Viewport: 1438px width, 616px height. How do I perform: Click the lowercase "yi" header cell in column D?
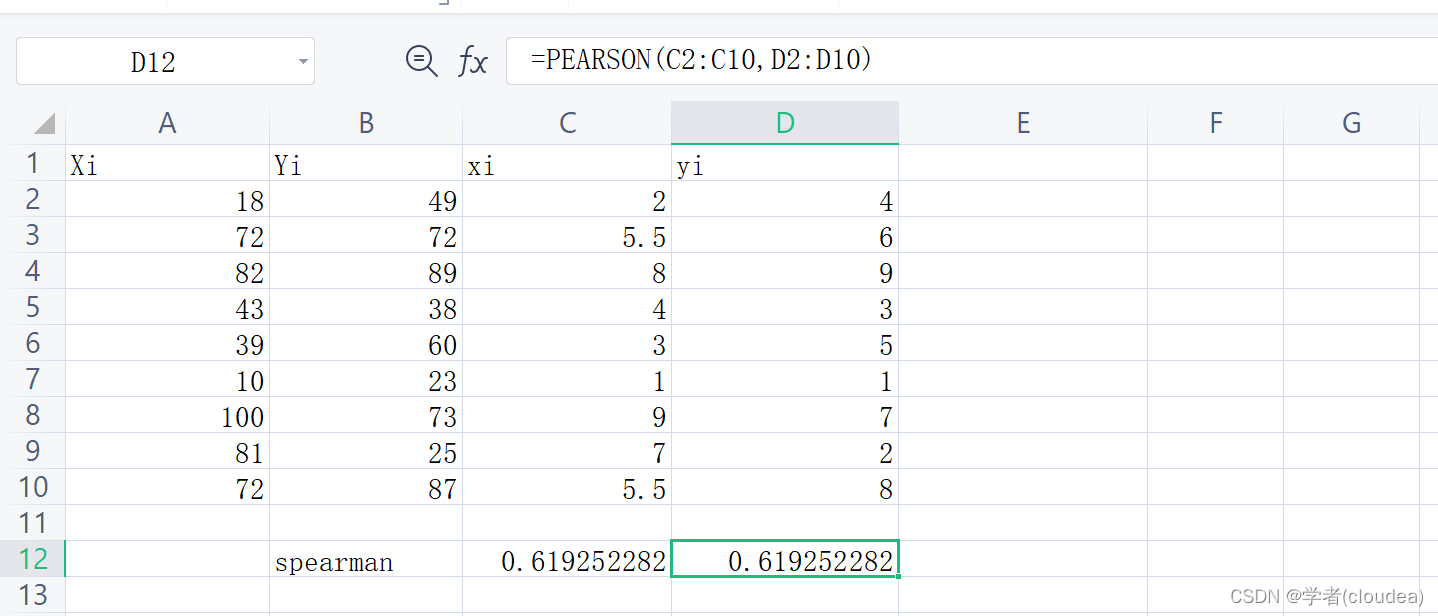(785, 163)
